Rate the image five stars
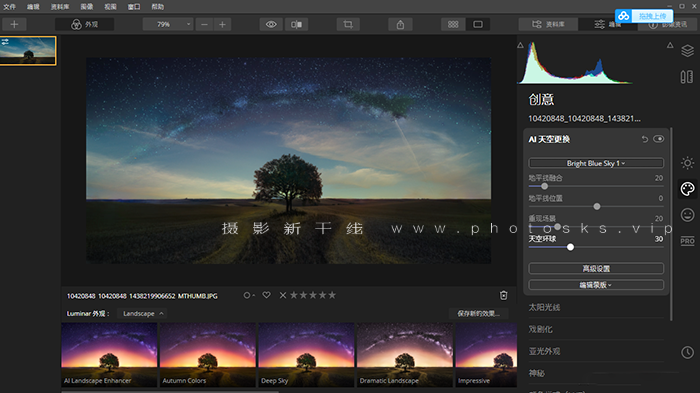The width and height of the screenshot is (700, 393). (332, 295)
